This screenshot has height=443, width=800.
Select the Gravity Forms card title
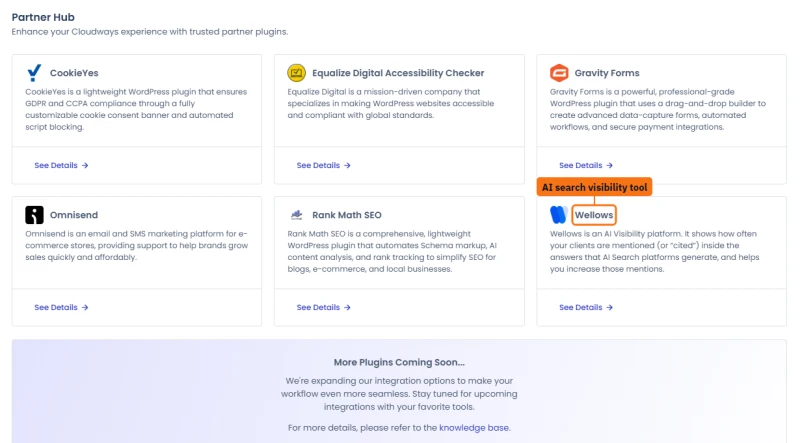pyautogui.click(x=607, y=73)
